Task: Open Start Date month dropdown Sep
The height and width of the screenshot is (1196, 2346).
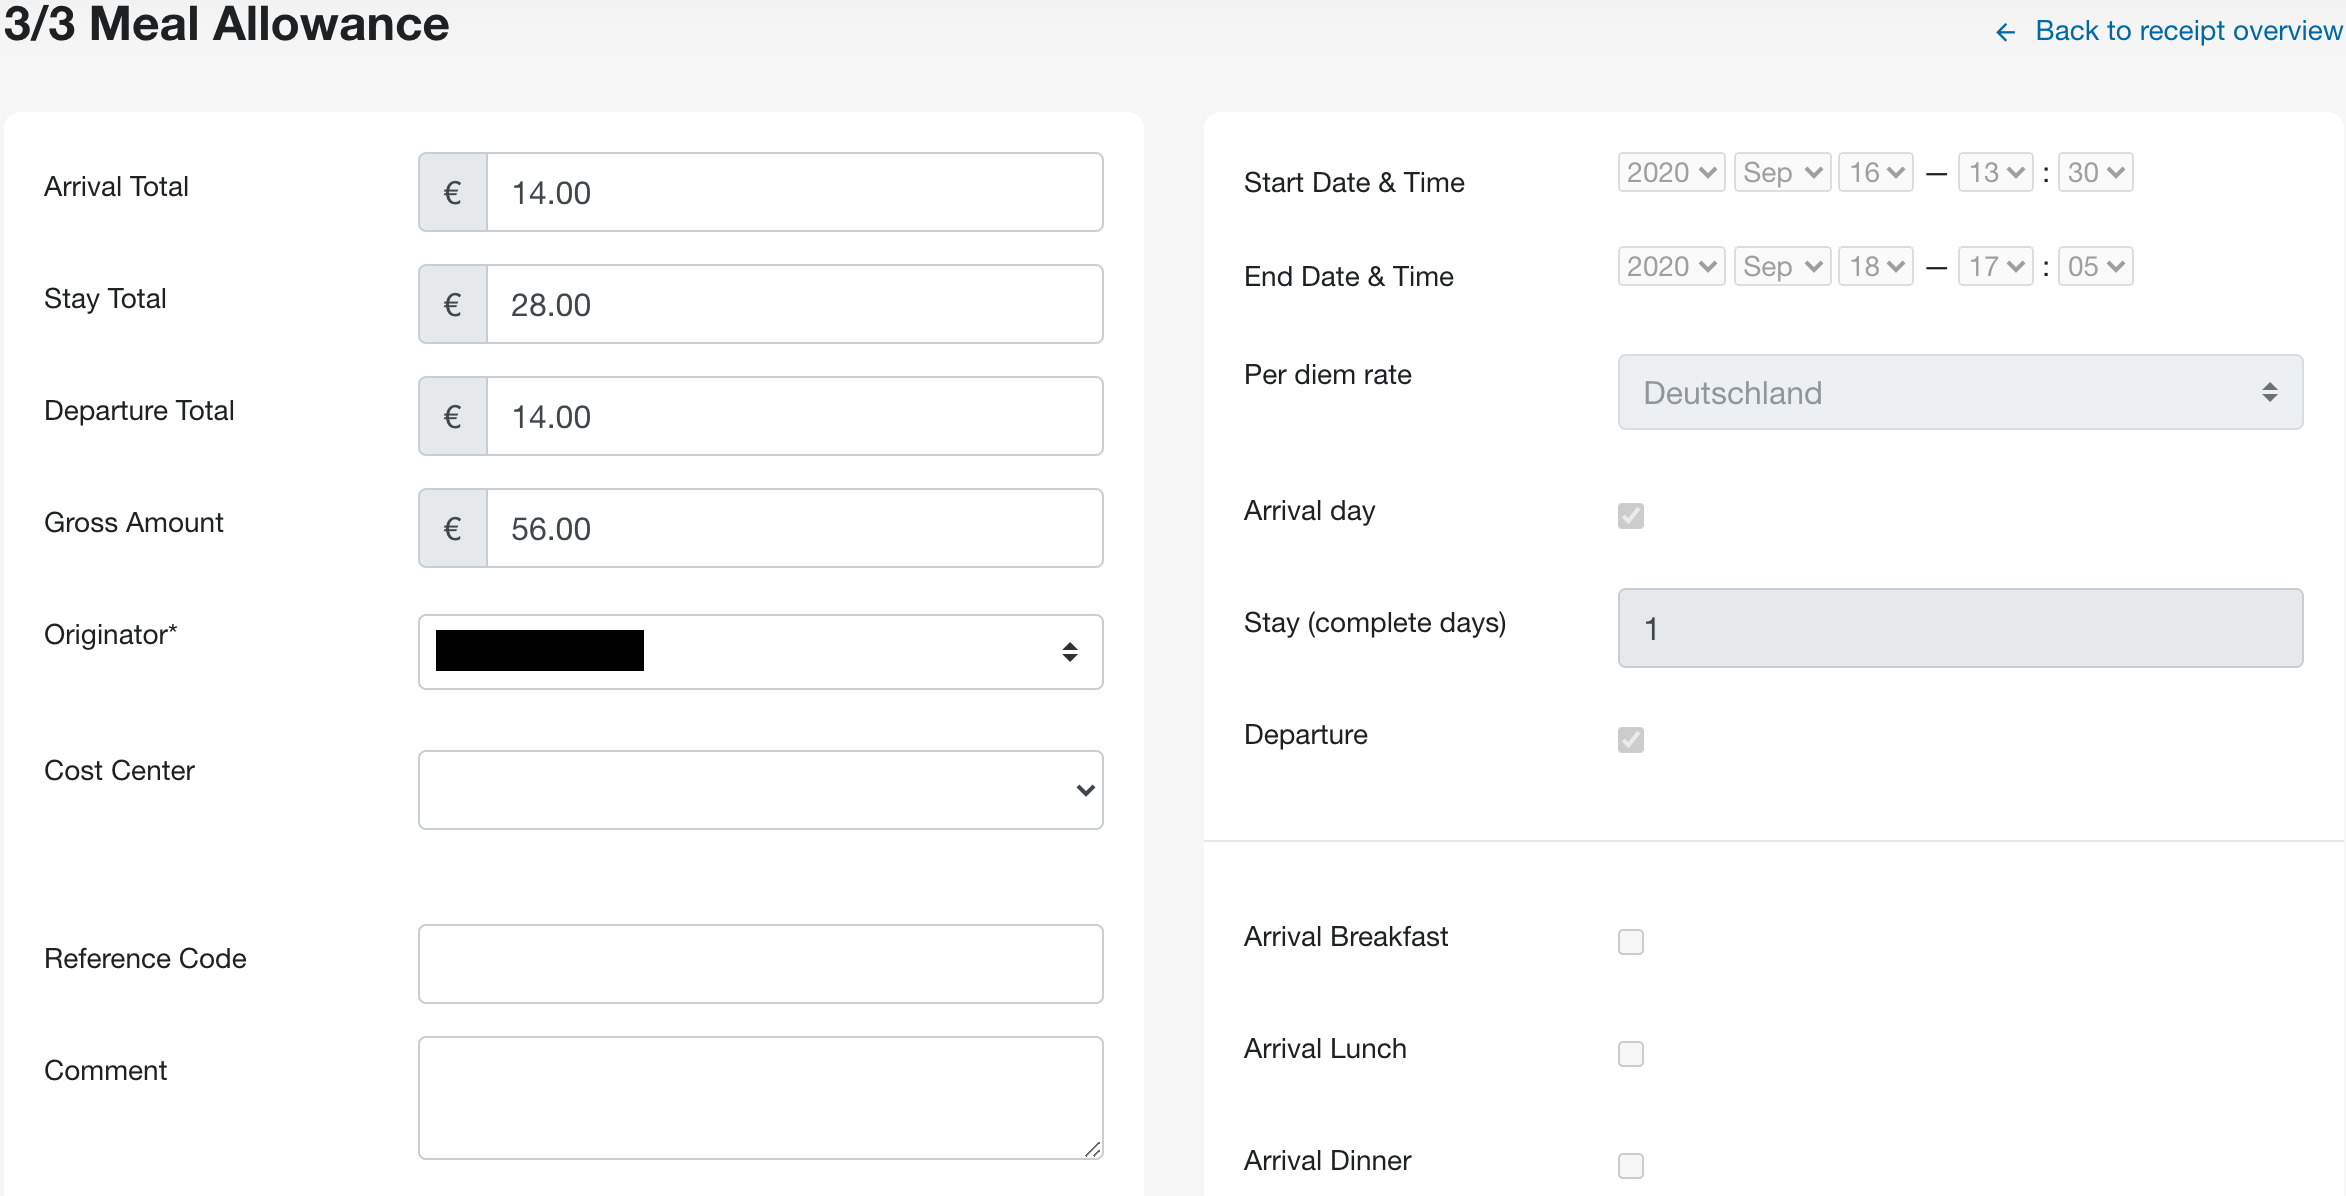Action: click(1782, 173)
